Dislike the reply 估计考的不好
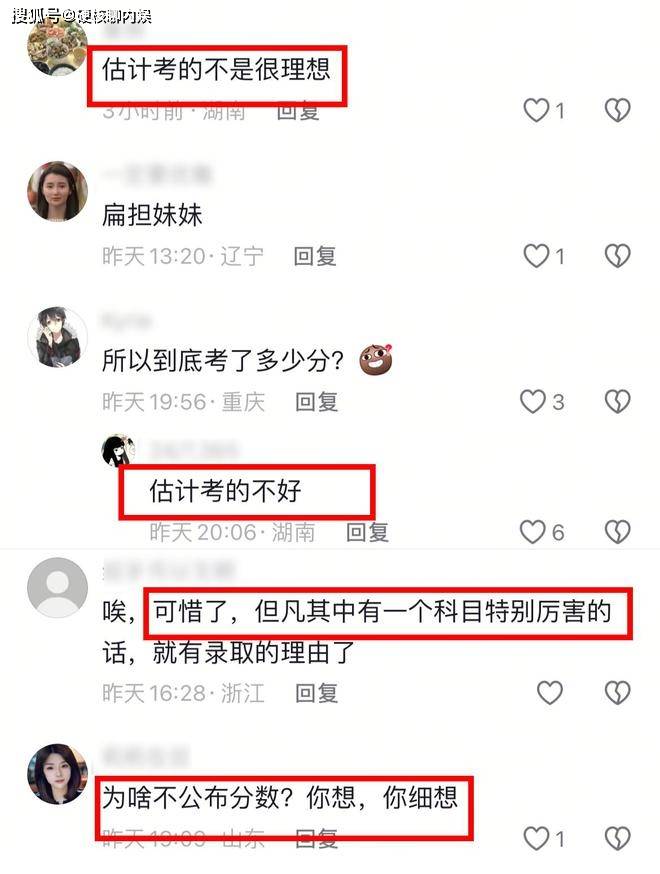The image size is (660, 874). (x=618, y=532)
